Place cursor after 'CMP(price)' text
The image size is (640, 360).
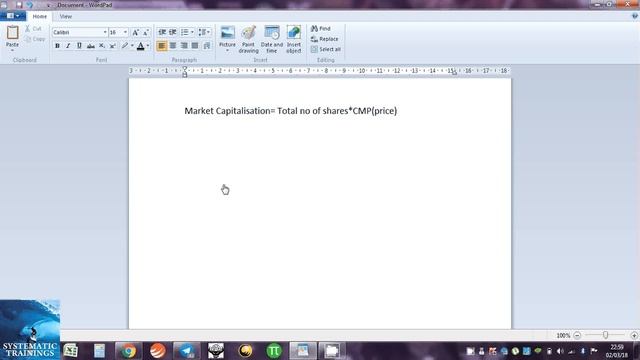398,111
